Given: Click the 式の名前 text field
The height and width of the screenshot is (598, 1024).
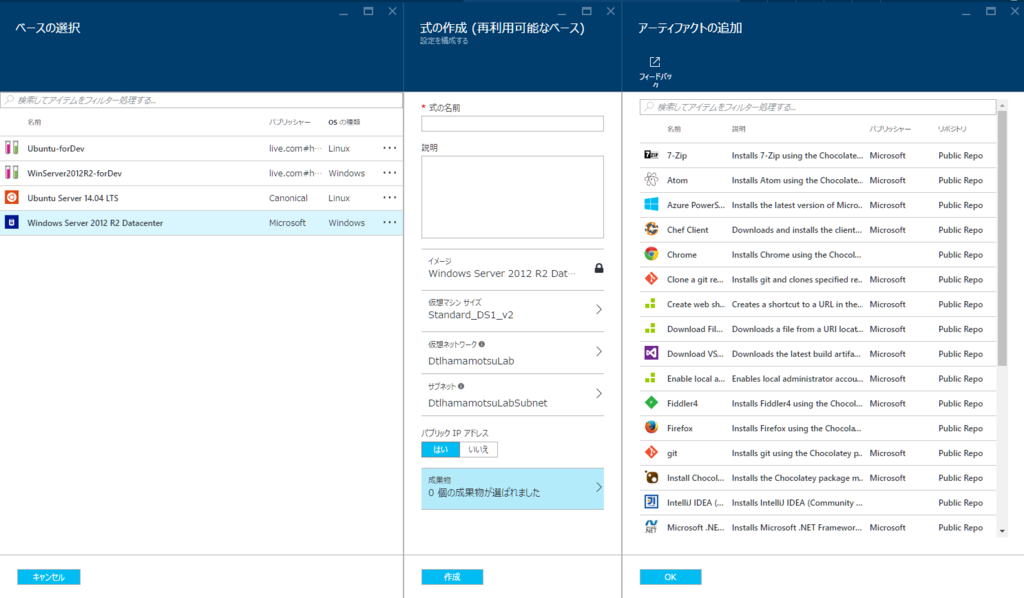Looking at the screenshot, I should (513, 123).
